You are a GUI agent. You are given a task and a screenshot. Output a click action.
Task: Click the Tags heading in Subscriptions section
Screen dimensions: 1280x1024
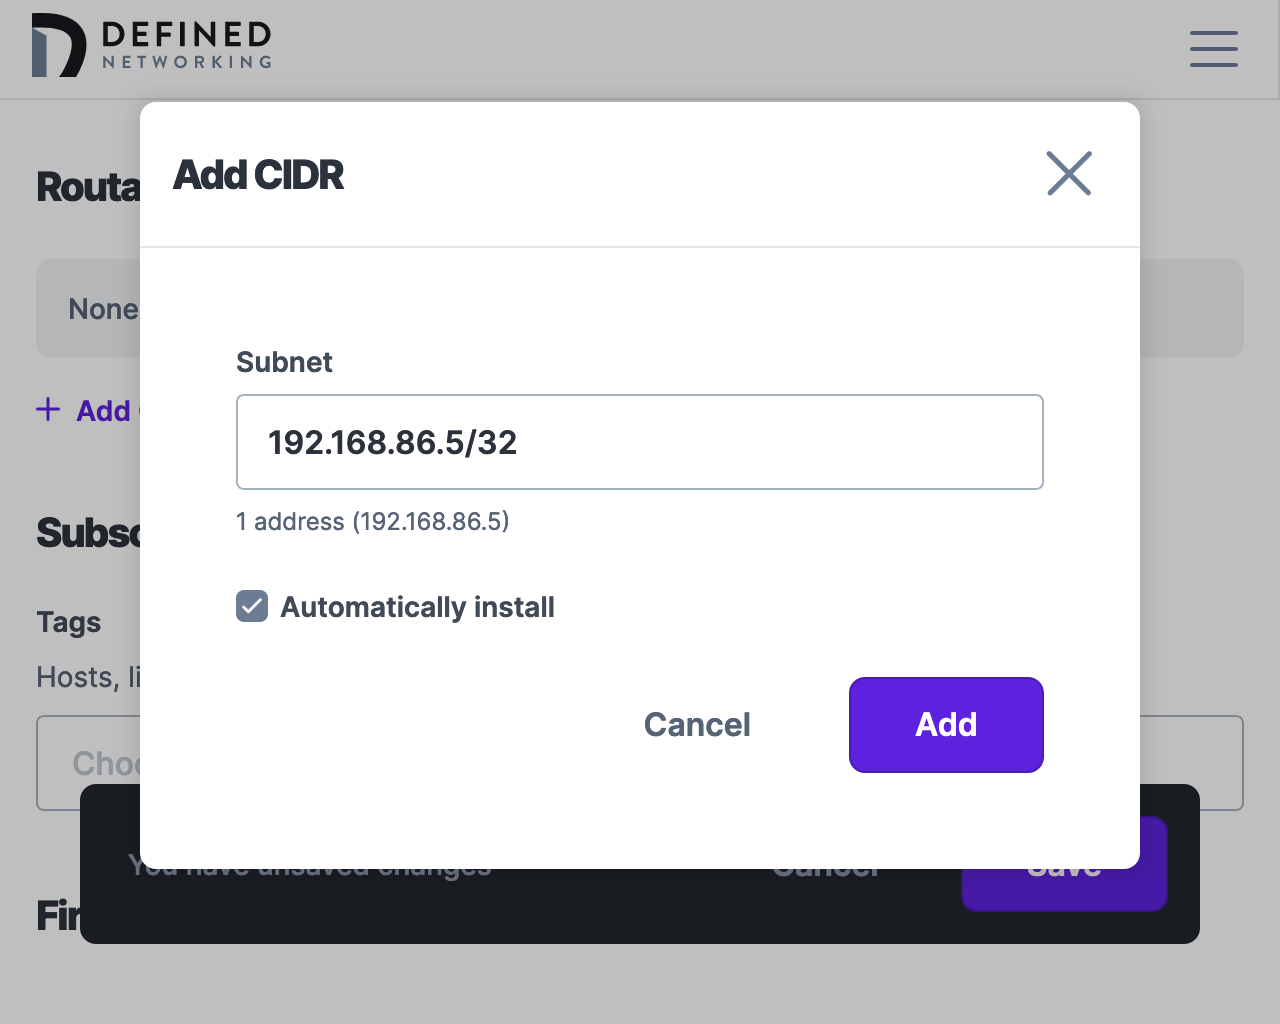(x=67, y=621)
